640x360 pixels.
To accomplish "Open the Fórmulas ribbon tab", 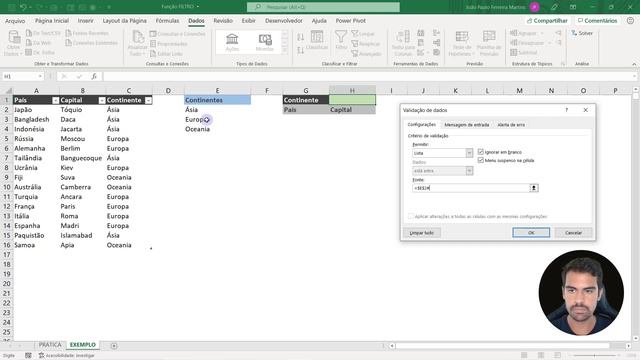I will (x=167, y=21).
